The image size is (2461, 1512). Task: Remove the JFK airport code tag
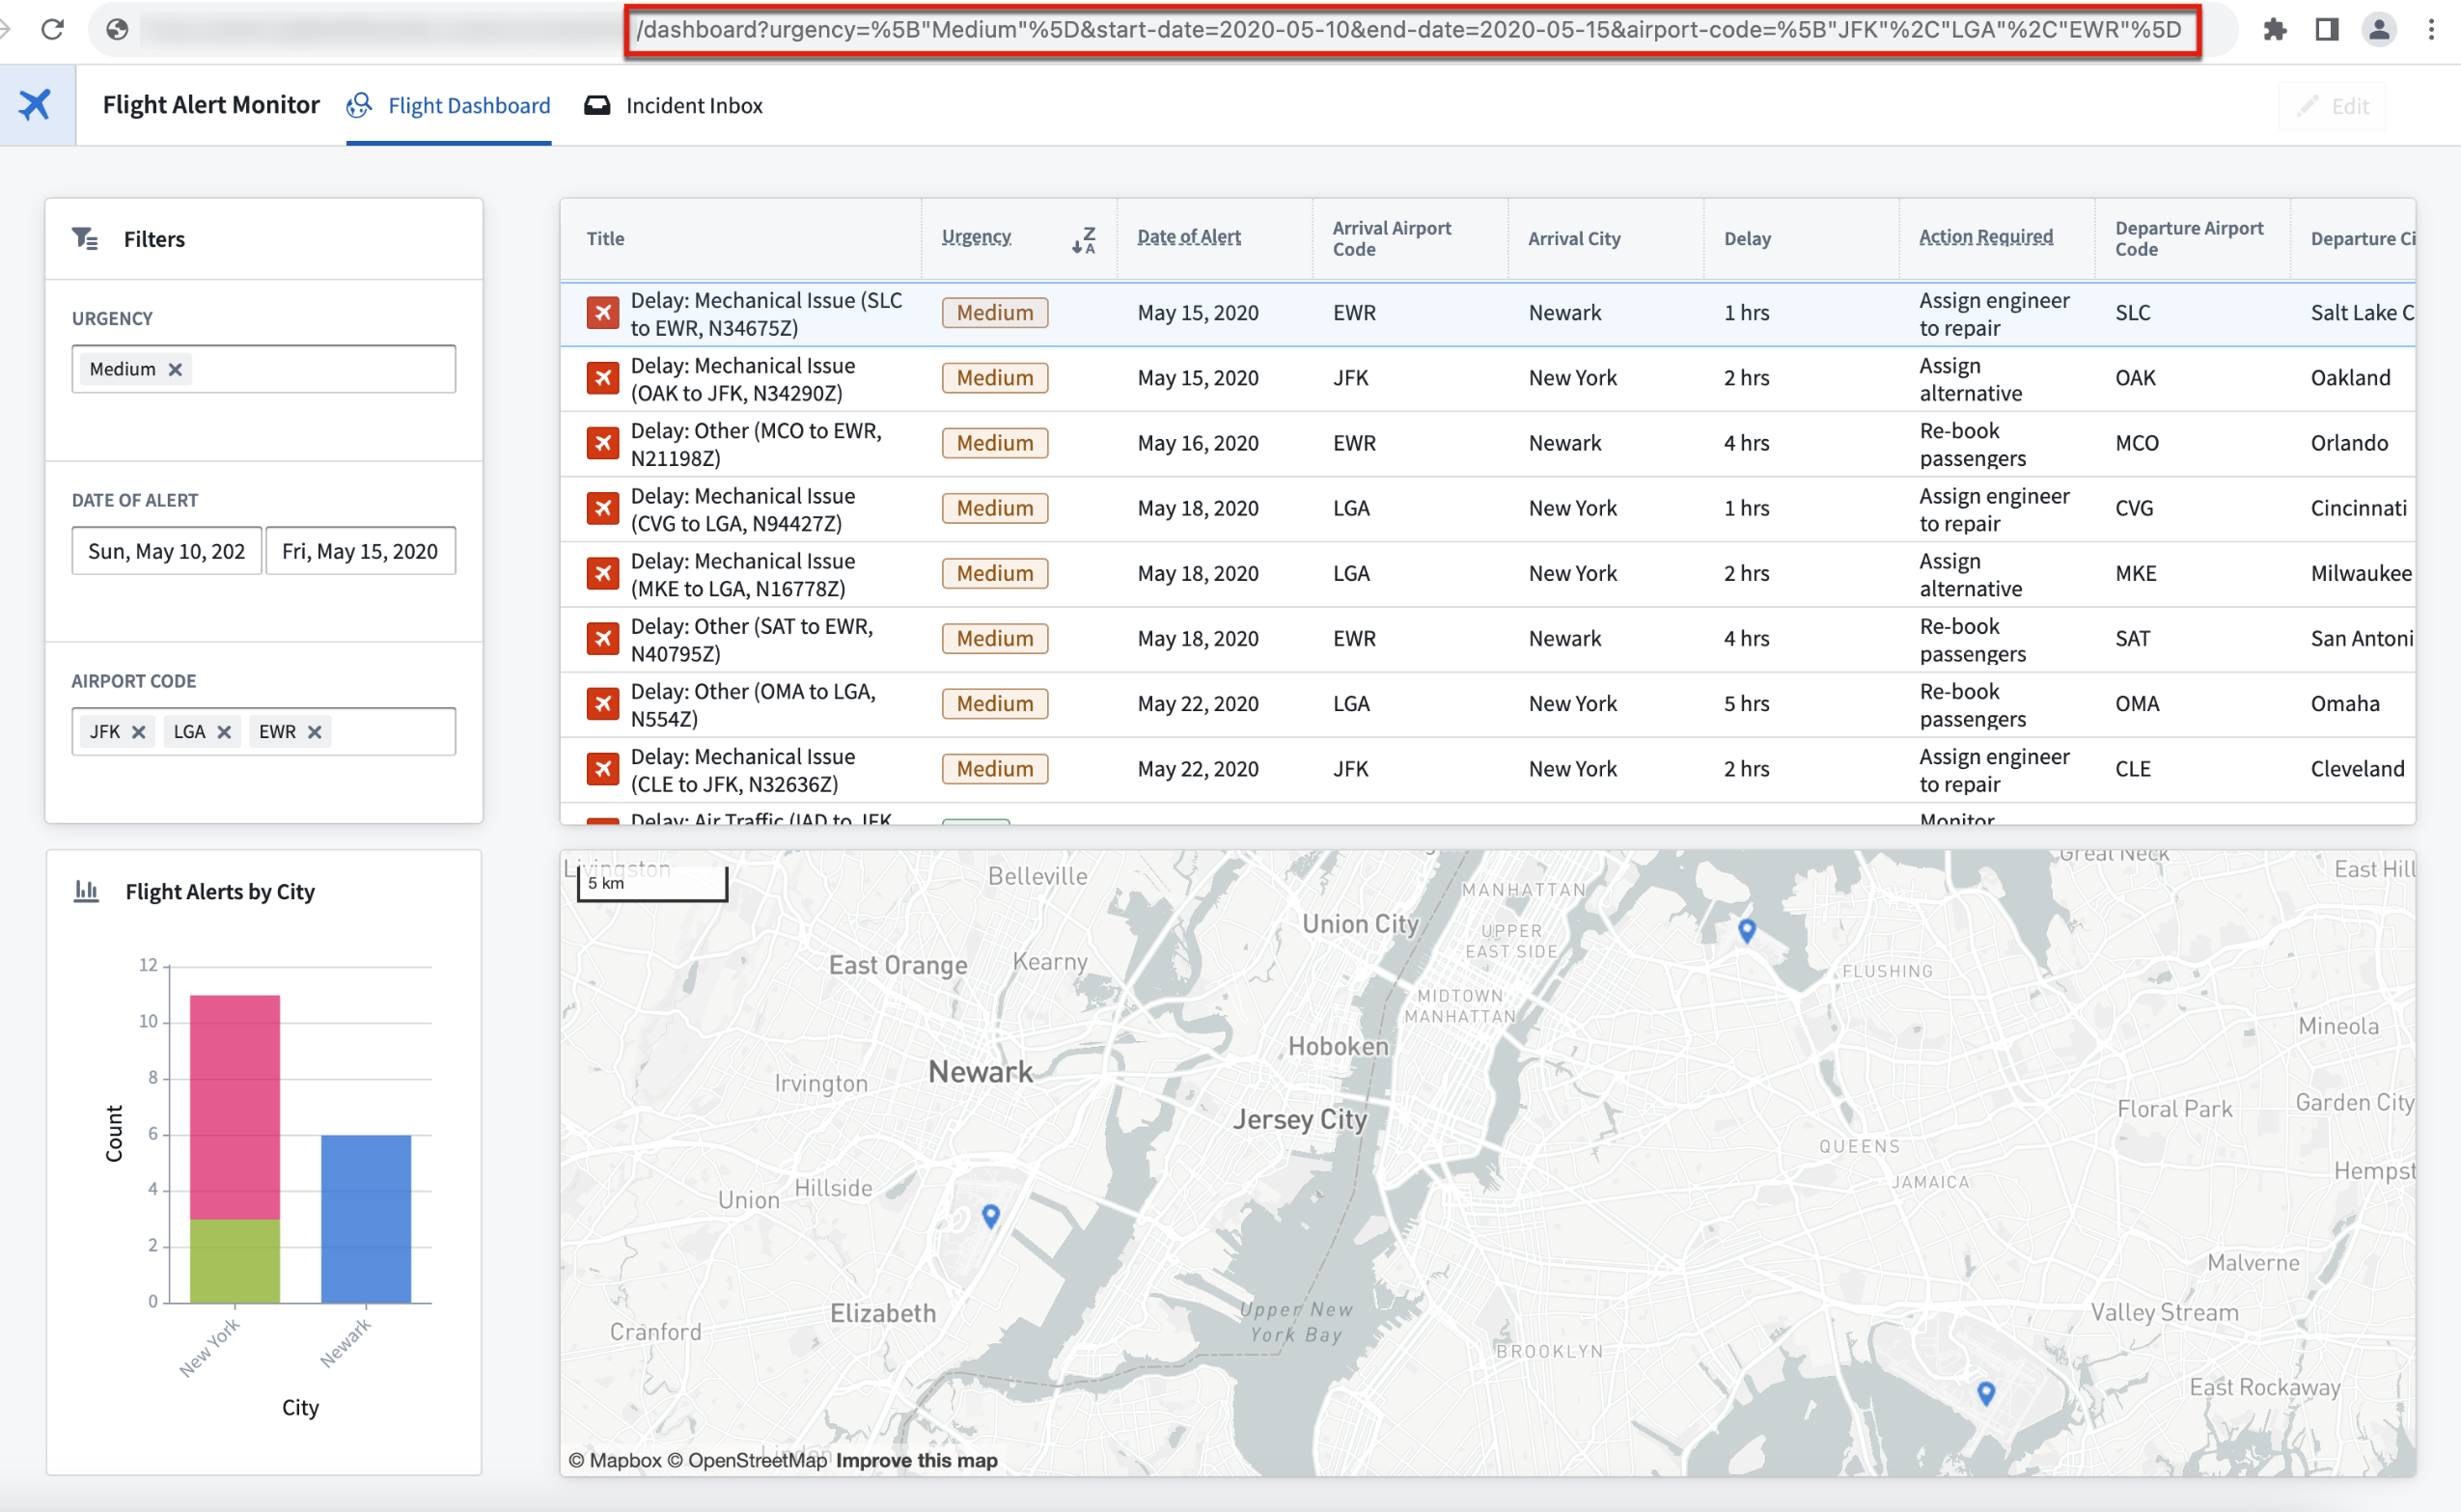tap(139, 732)
